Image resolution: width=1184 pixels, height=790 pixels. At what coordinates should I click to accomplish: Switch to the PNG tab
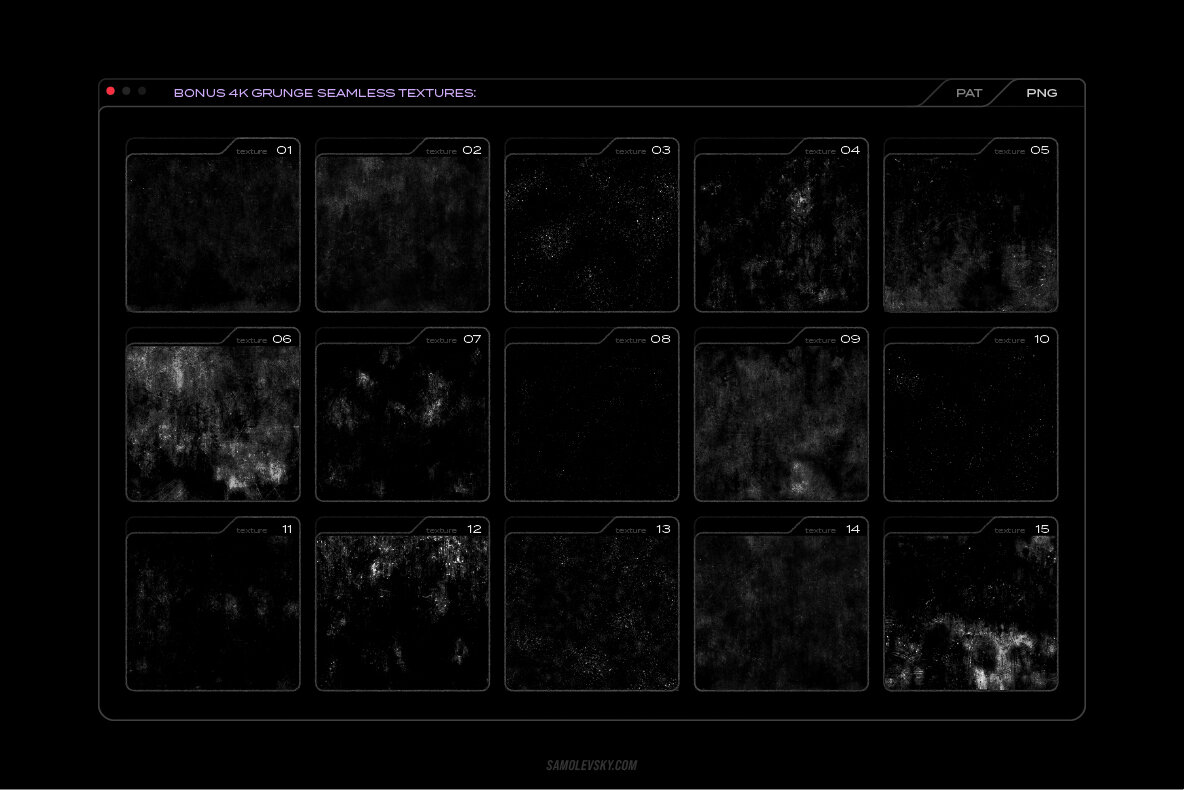tap(1041, 93)
